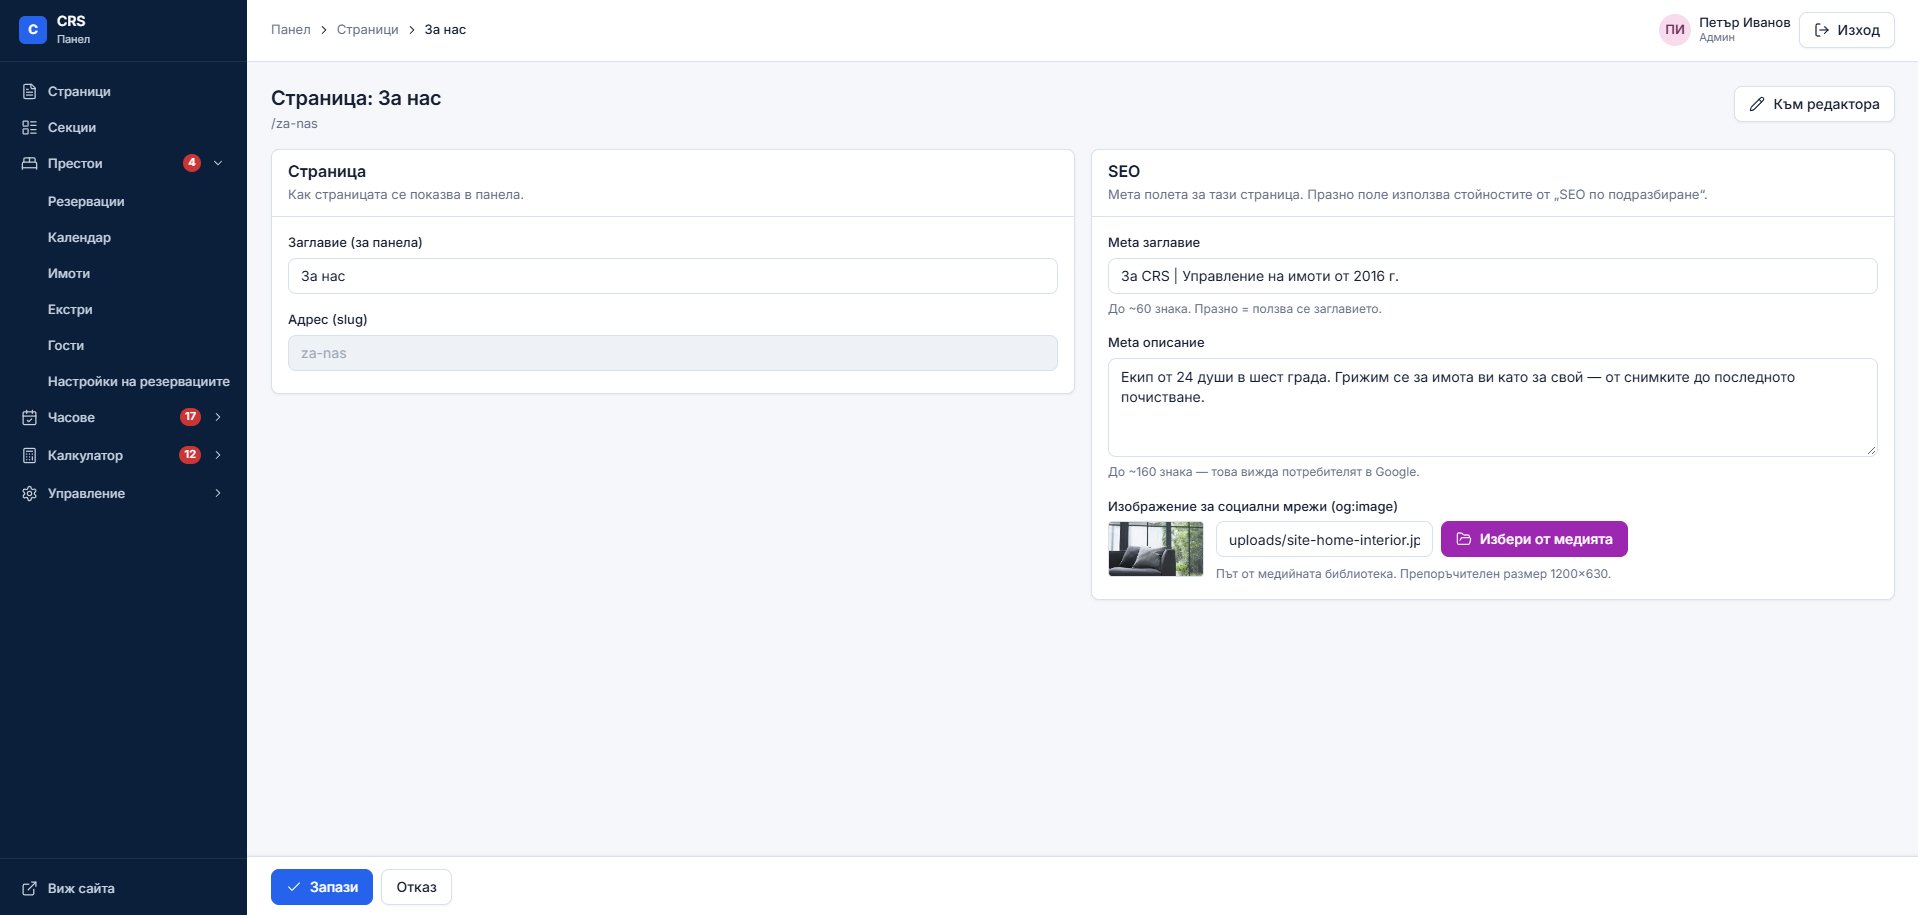Click the red 12 badge on Калкулатор

tap(190, 455)
